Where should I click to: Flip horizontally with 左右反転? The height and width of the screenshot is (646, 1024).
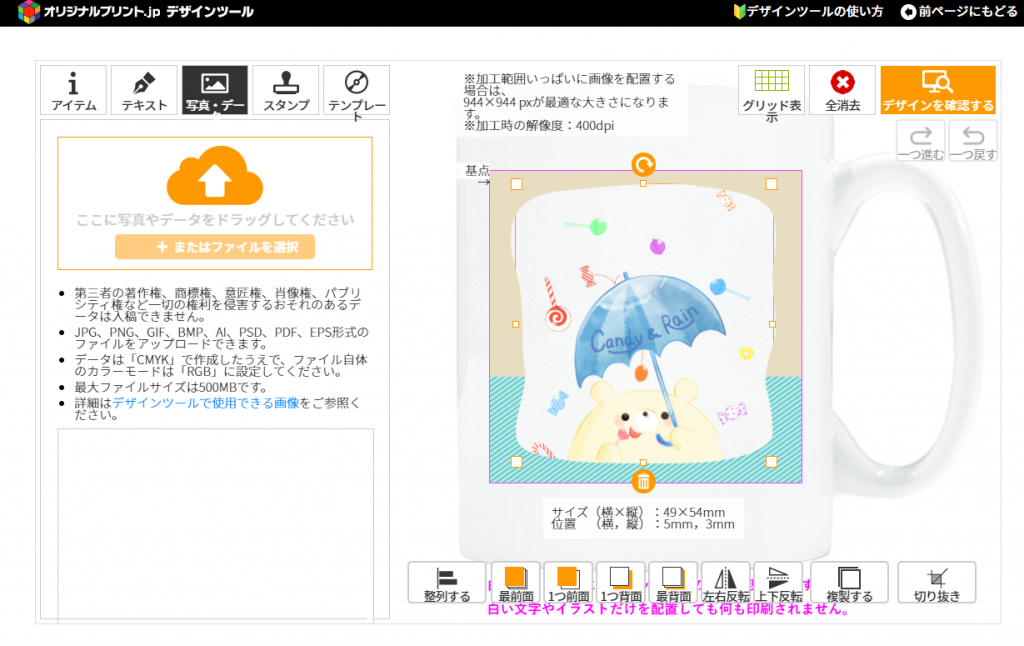coord(726,583)
